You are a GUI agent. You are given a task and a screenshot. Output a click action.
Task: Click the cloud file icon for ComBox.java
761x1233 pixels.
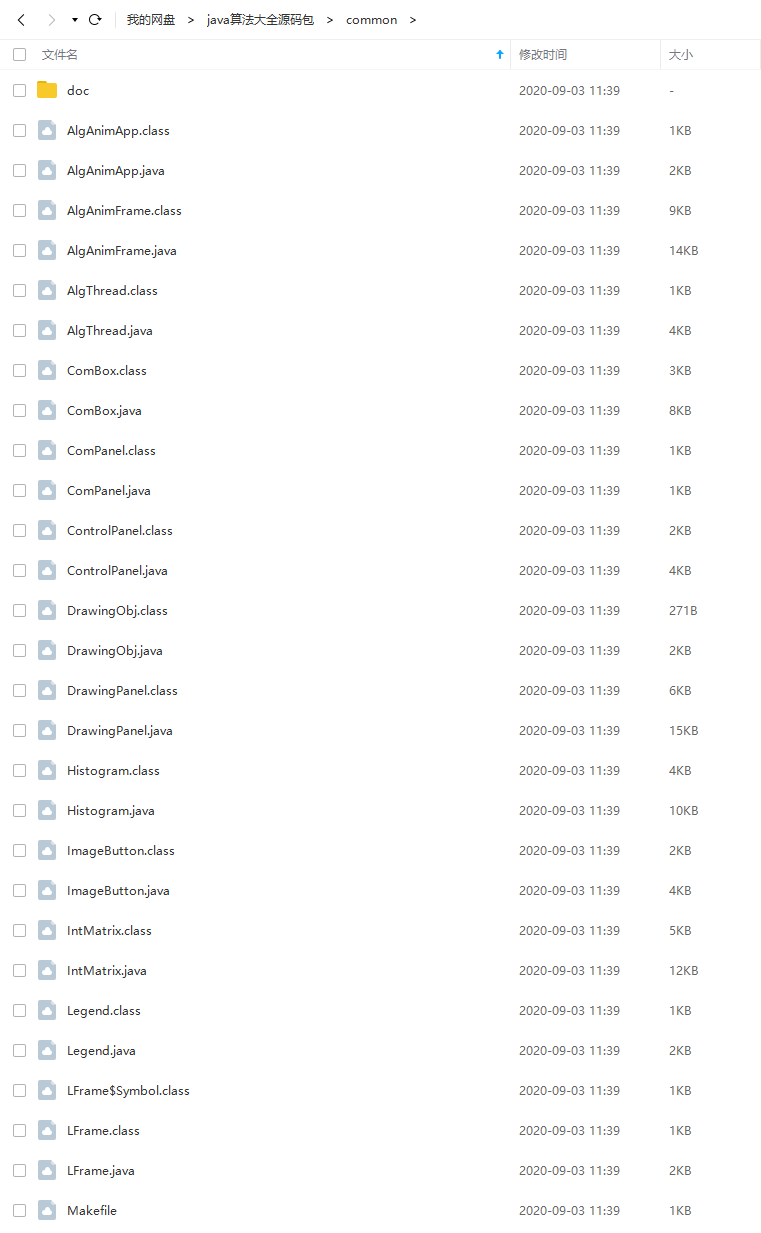47,410
